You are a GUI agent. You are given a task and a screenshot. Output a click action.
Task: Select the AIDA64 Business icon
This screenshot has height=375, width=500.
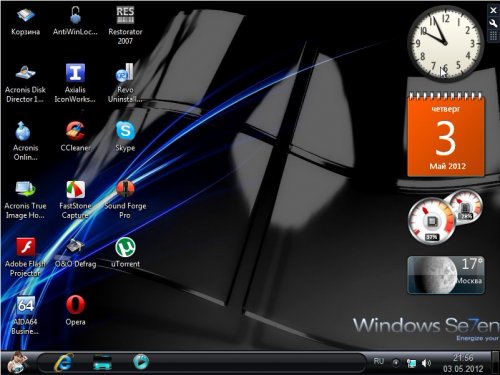point(25,315)
